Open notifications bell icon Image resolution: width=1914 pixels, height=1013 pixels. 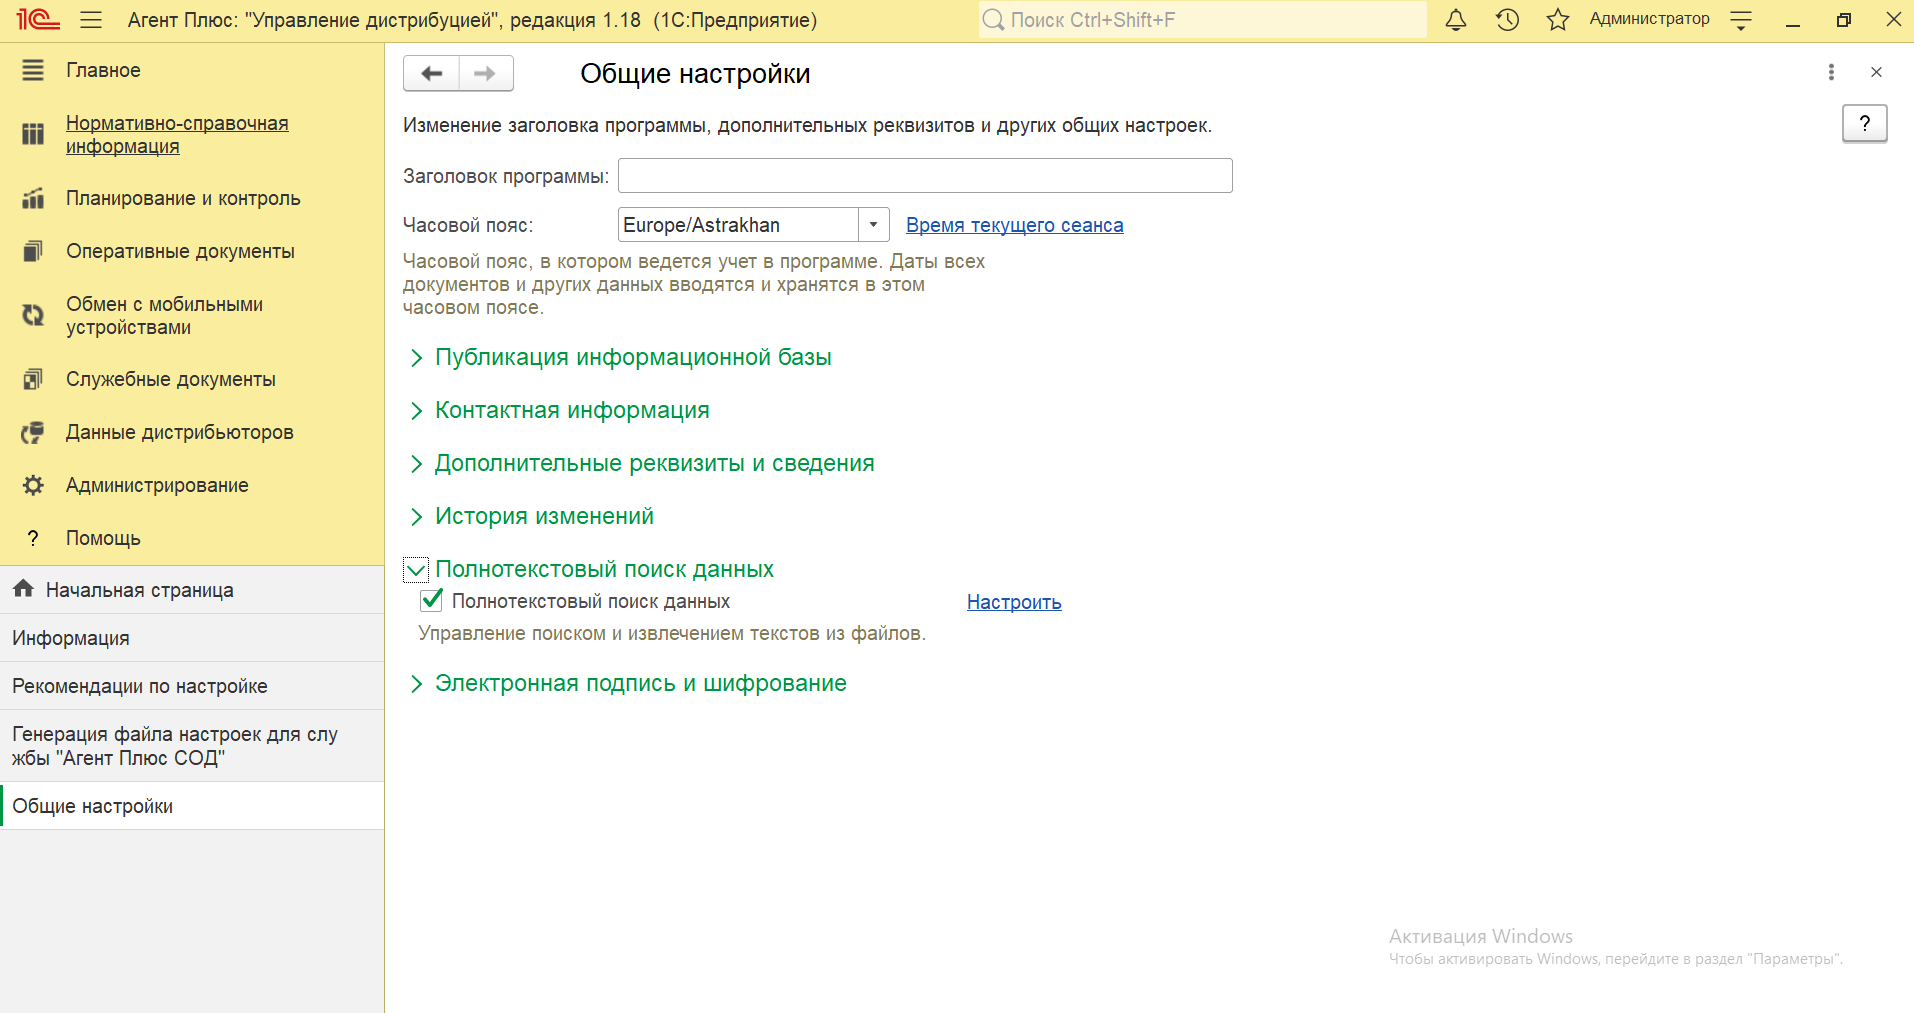click(1456, 20)
